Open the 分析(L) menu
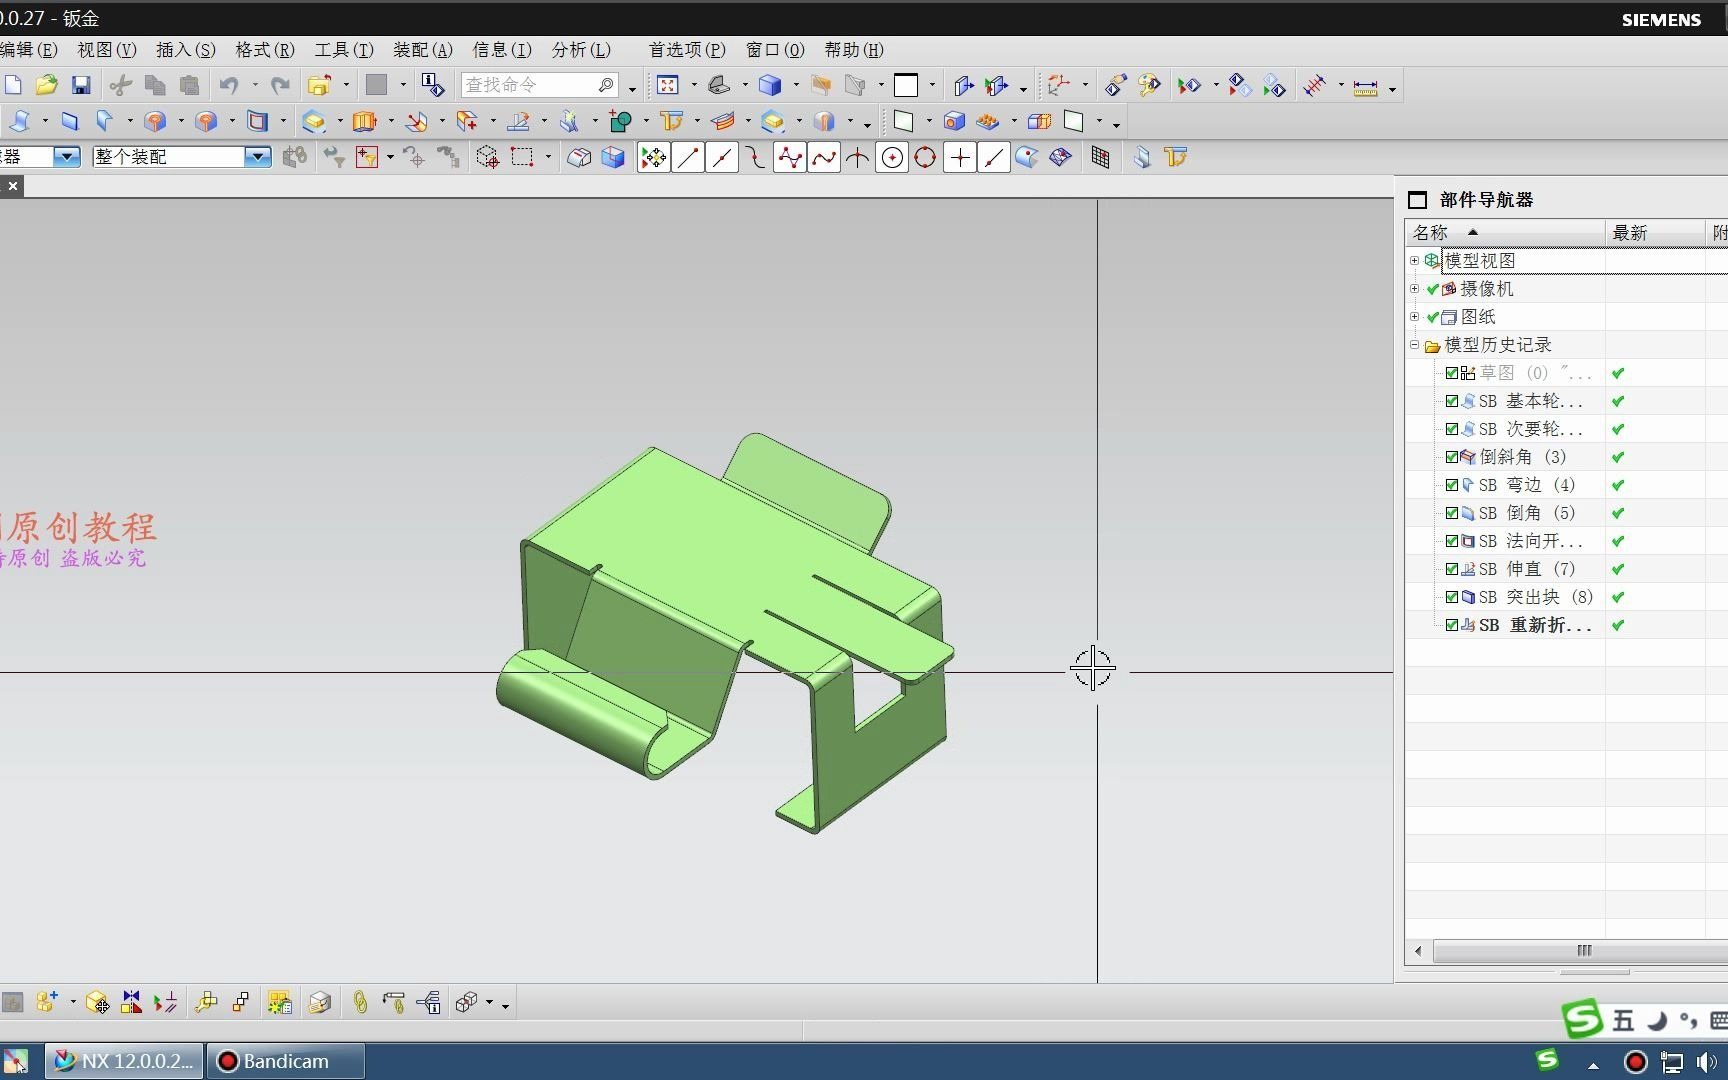Viewport: 1728px width, 1080px height. (x=581, y=50)
